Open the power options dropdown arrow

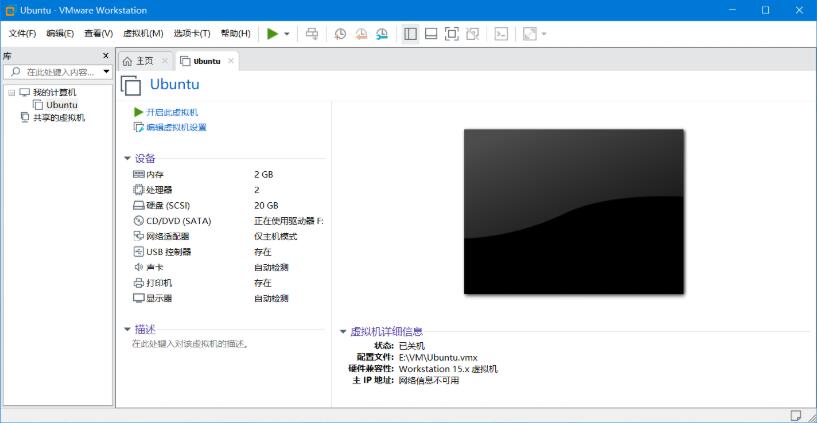coord(287,34)
